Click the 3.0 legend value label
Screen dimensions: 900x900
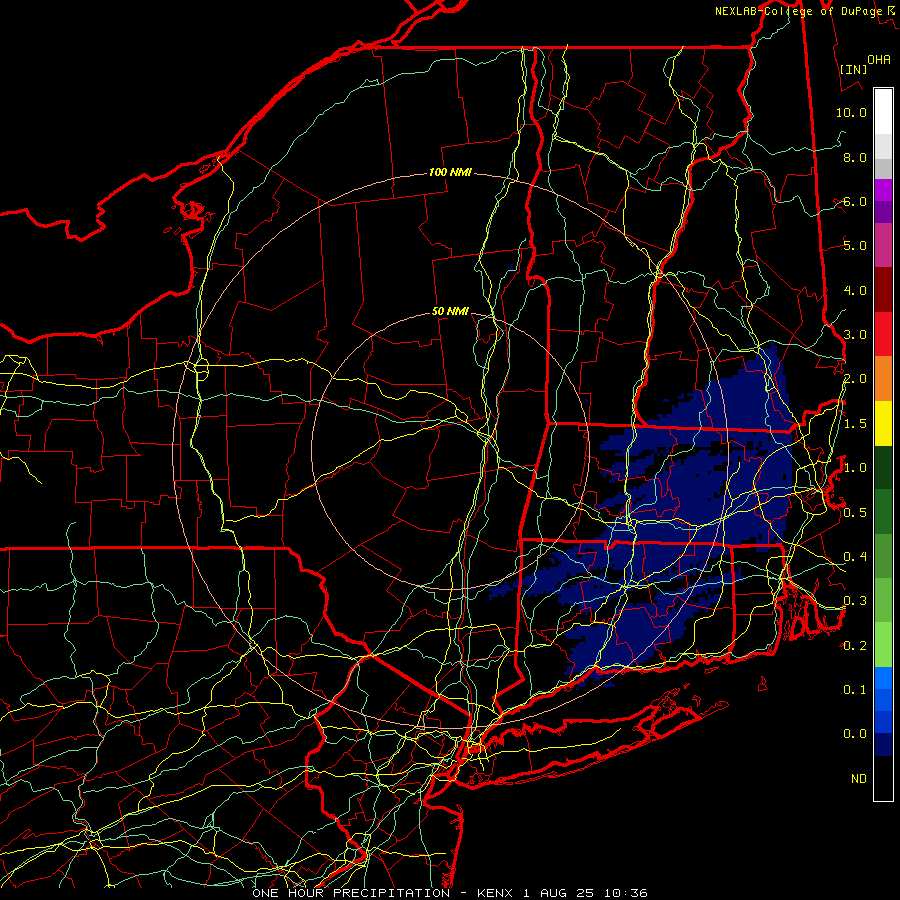855,335
